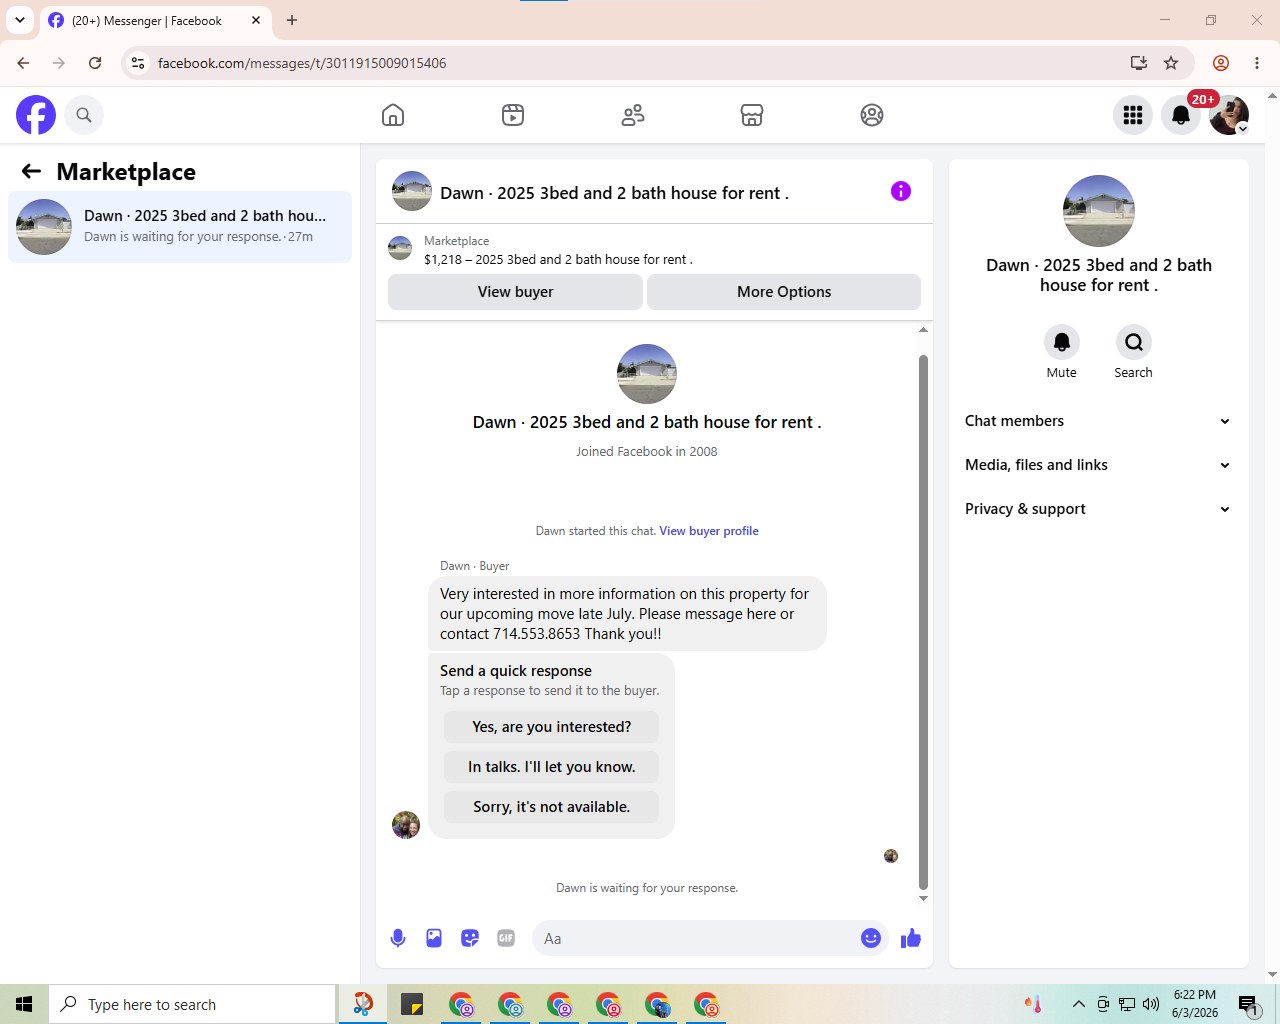This screenshot has width=1280, height=1024.
Task: Open the Friends icon in top navigation
Action: pos(633,115)
